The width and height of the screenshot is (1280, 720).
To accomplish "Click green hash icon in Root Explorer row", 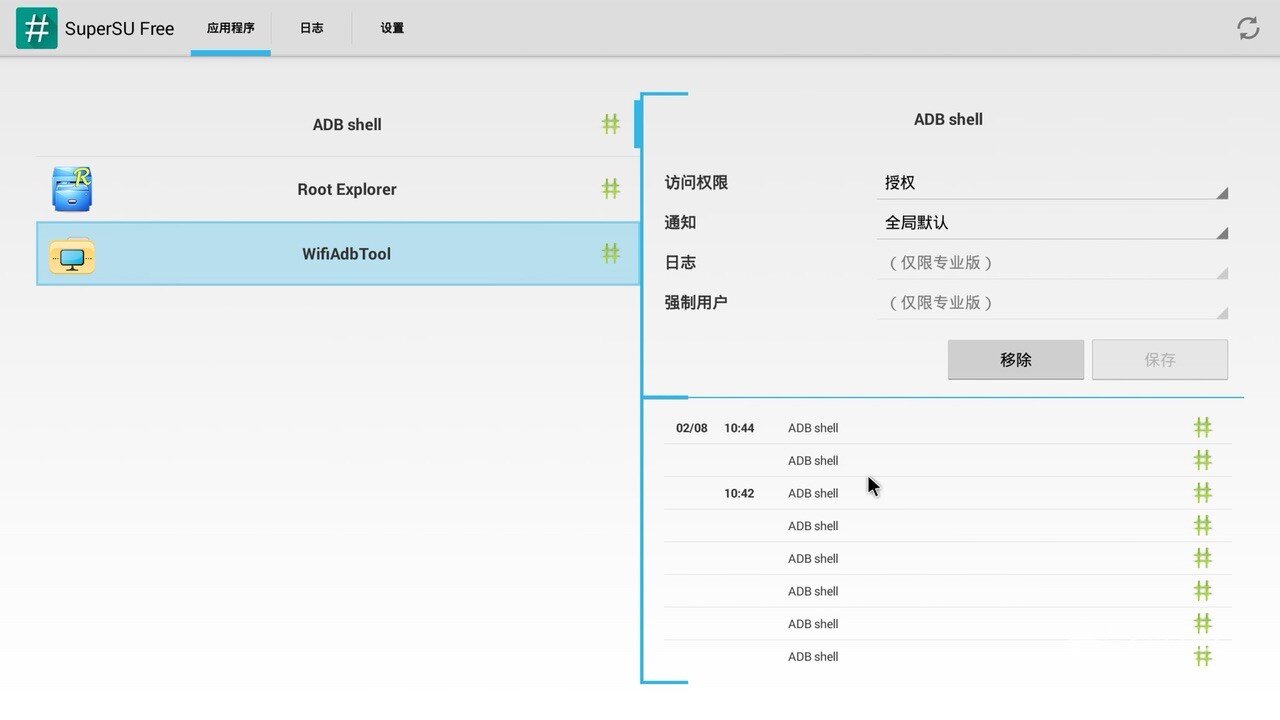I will coord(610,188).
